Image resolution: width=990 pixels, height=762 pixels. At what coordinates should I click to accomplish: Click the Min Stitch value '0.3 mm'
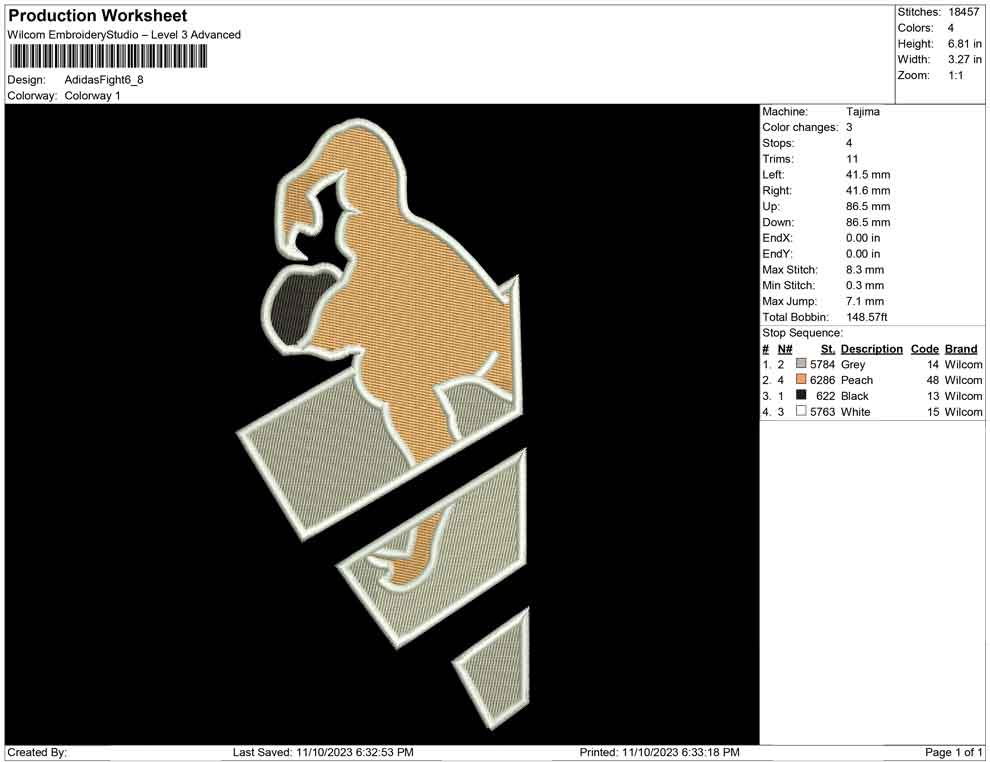(865, 285)
